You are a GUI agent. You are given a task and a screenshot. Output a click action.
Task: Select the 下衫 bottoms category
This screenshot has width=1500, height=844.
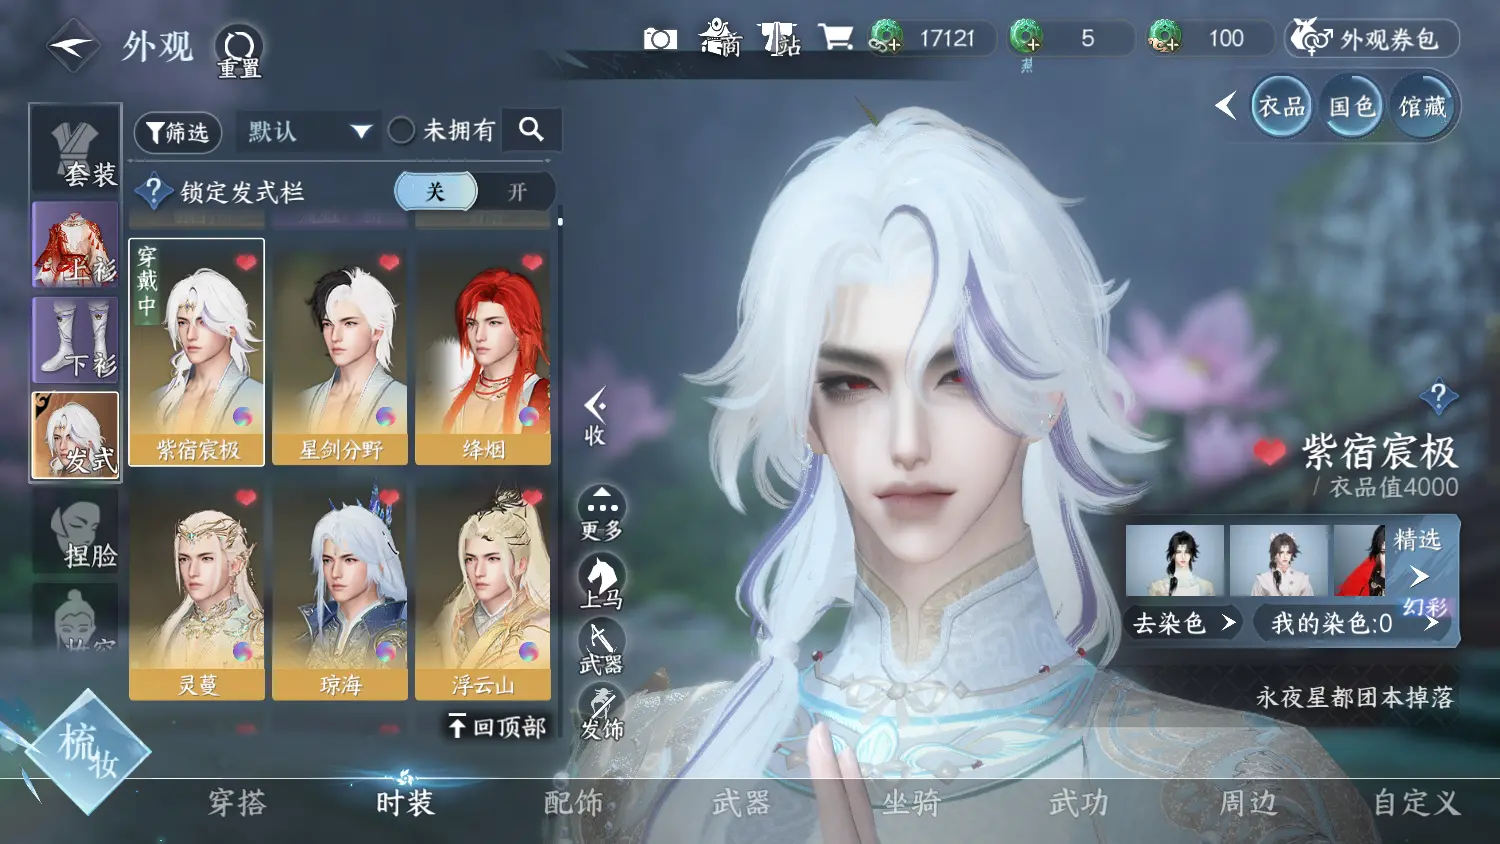pyautogui.click(x=76, y=340)
